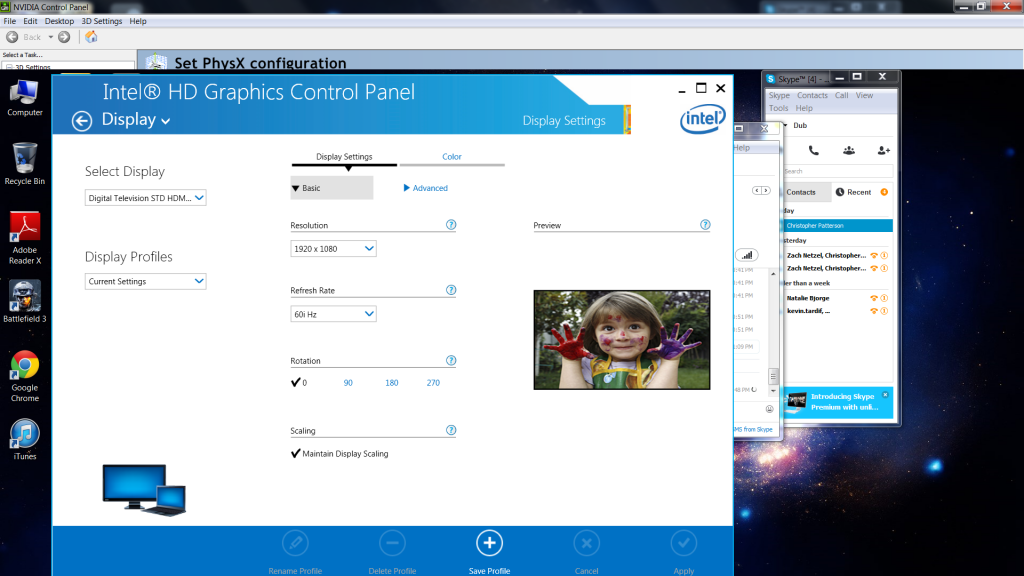This screenshot has width=1024, height=576.
Task: Open the Recycle Bin desktop icon
Action: pyautogui.click(x=25, y=163)
